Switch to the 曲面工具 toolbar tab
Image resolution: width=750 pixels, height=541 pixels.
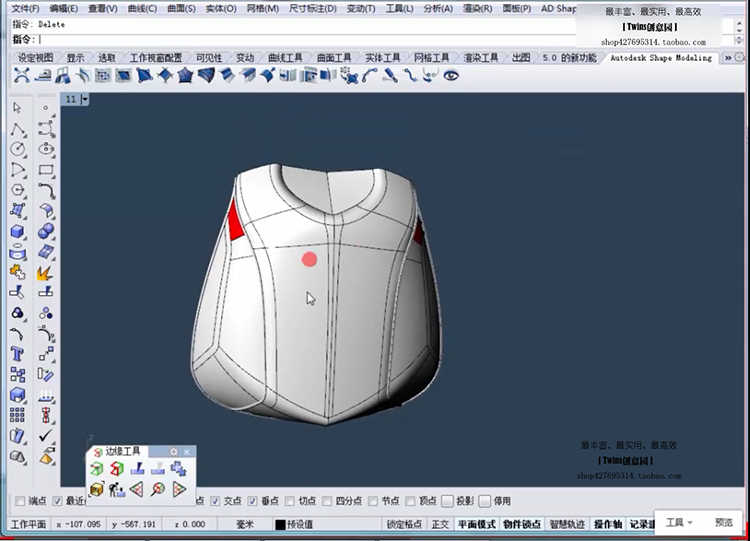[334, 58]
